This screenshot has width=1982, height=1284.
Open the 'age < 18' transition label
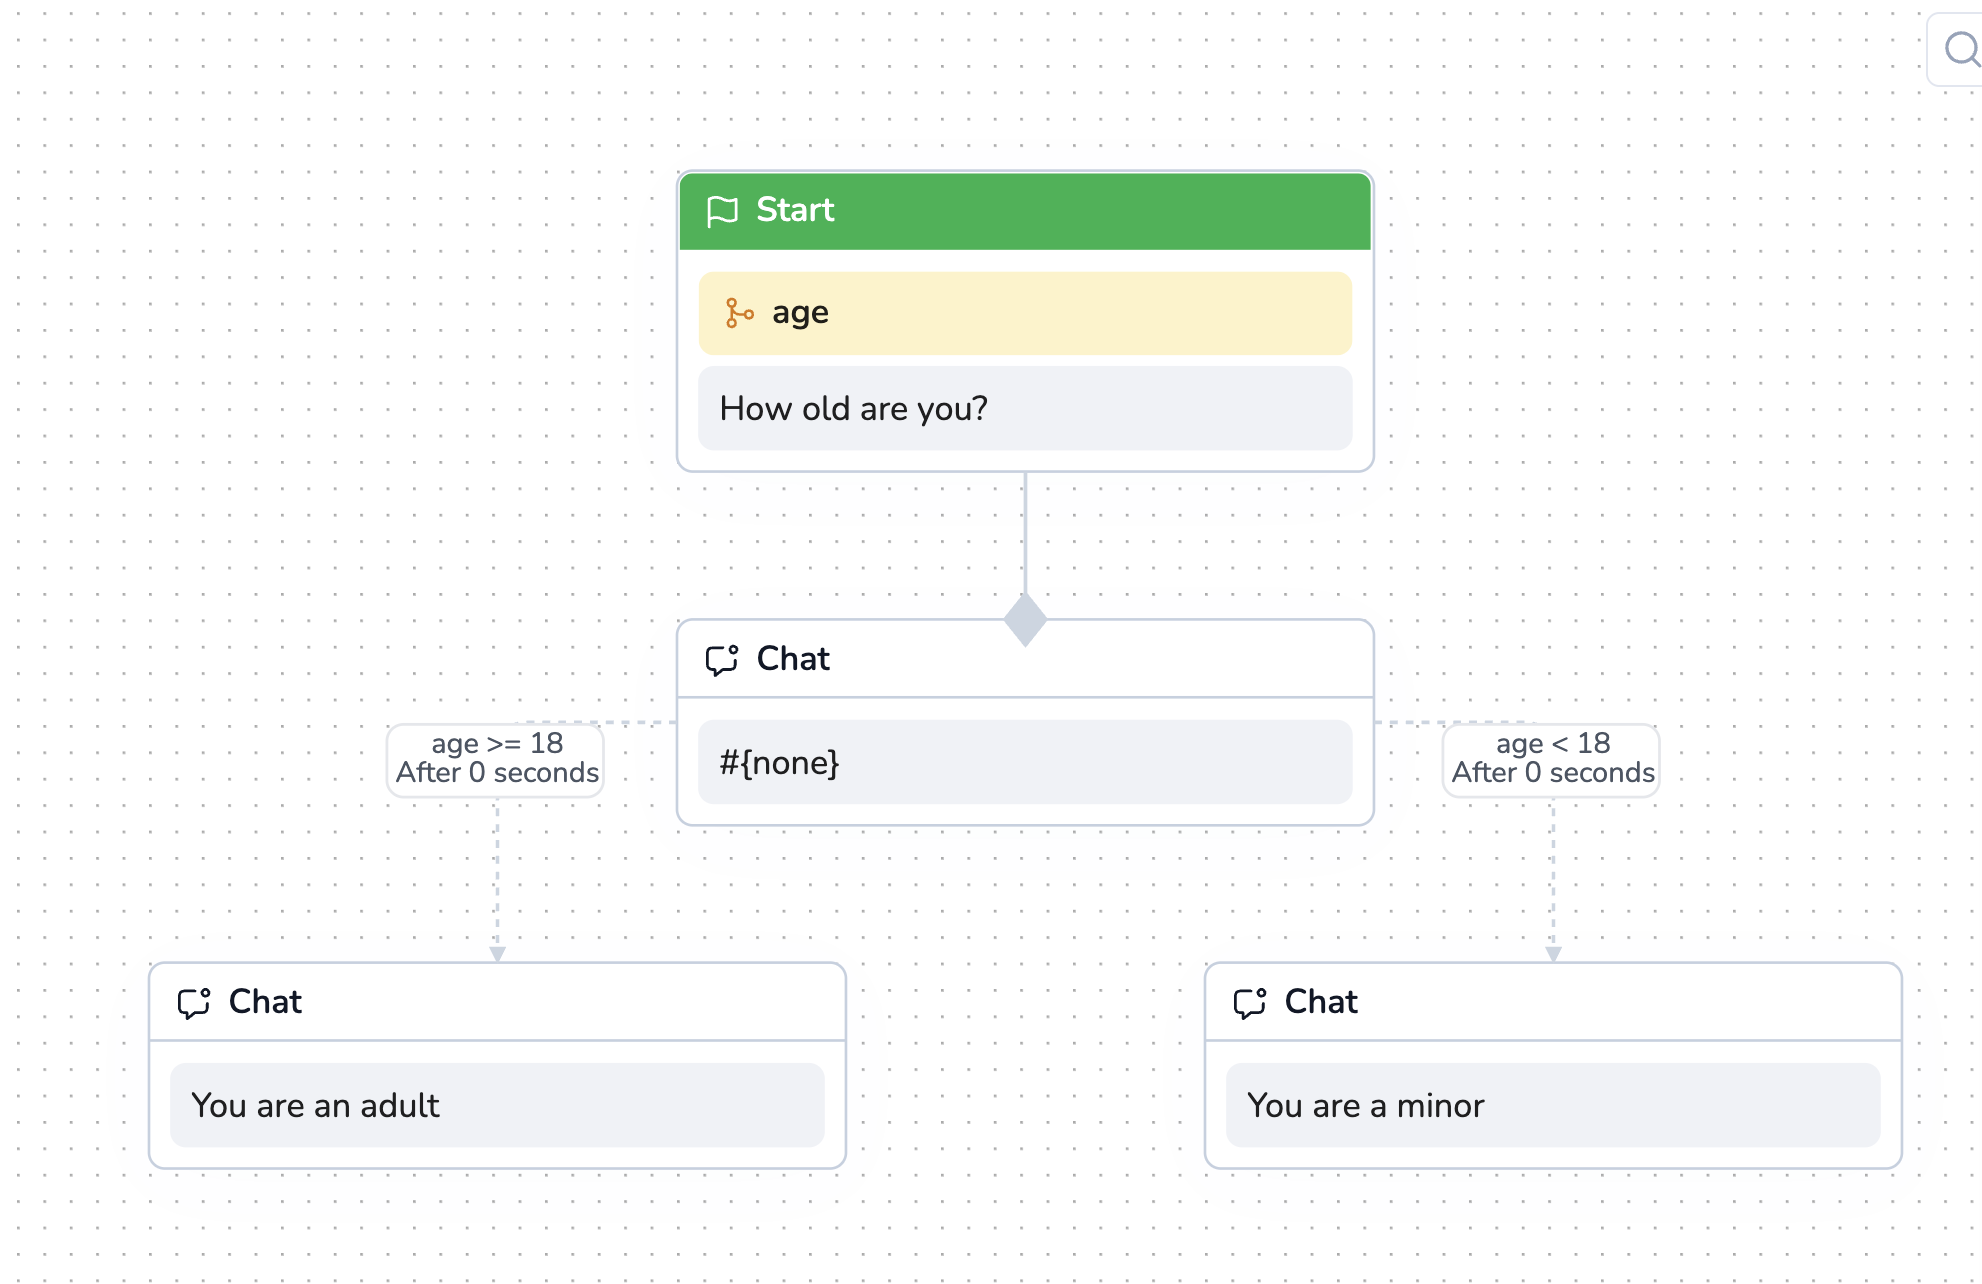1552,759
